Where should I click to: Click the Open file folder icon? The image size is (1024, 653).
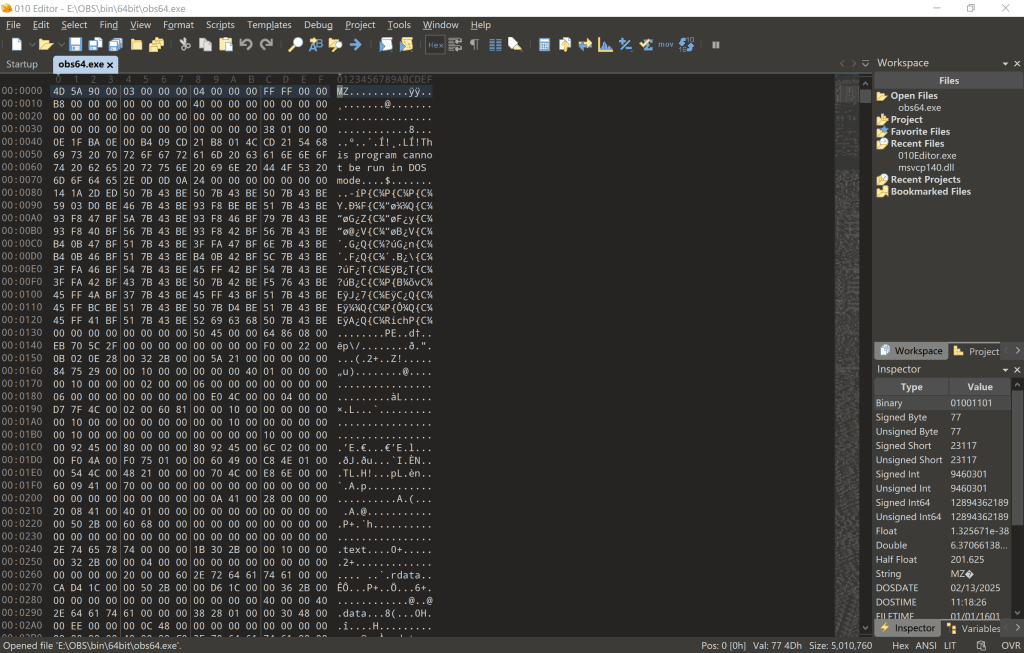45,44
